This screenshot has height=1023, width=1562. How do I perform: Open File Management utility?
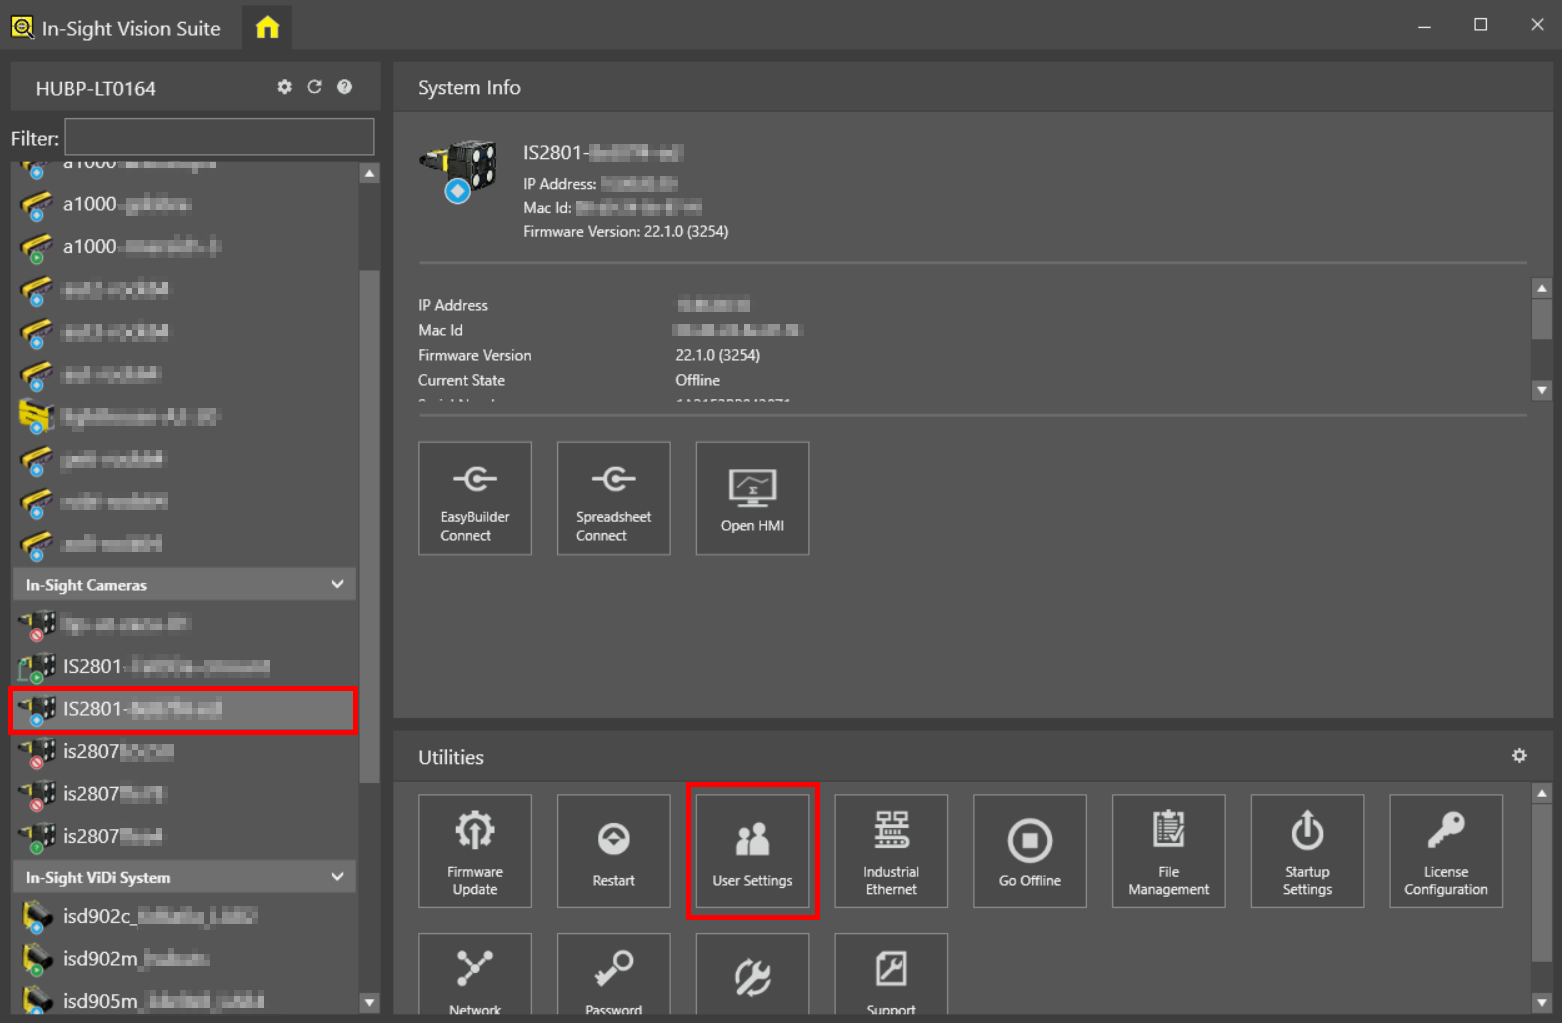[x=1168, y=851]
